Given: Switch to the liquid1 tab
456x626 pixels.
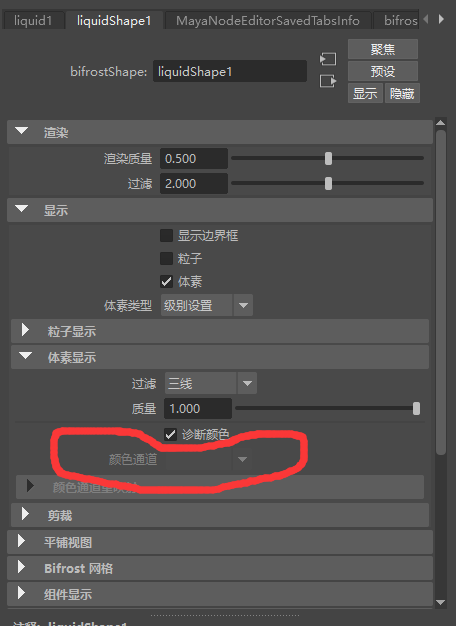Looking at the screenshot, I should pyautogui.click(x=33, y=20).
